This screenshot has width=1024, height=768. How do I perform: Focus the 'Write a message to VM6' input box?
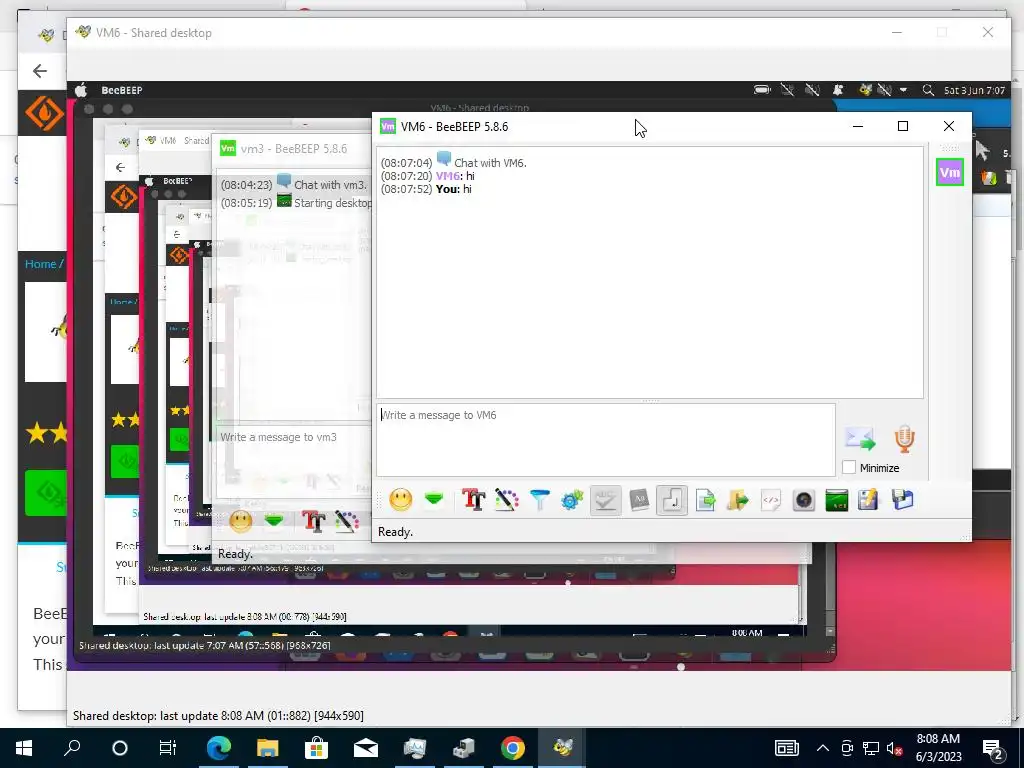(606, 440)
